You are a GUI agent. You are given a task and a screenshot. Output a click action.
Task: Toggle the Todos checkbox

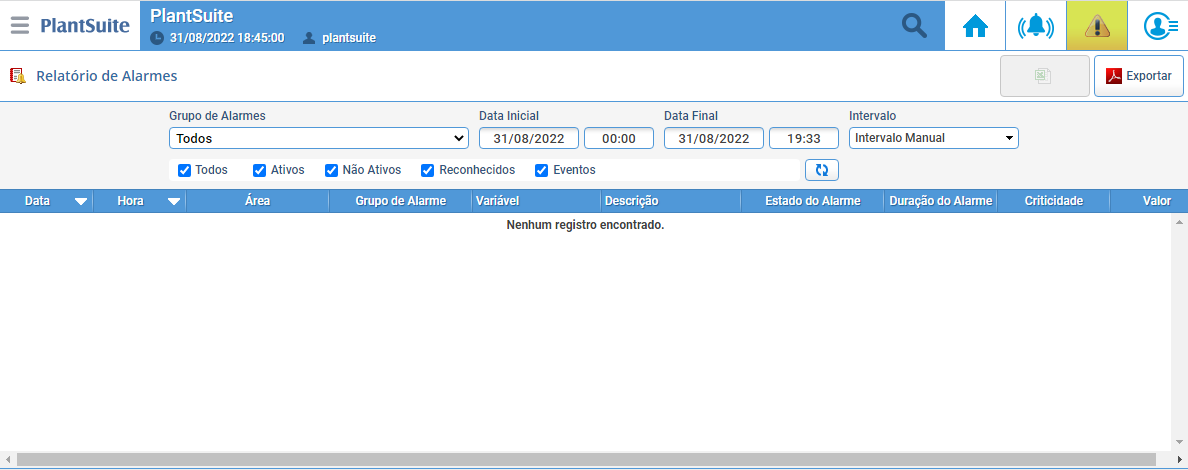click(184, 171)
